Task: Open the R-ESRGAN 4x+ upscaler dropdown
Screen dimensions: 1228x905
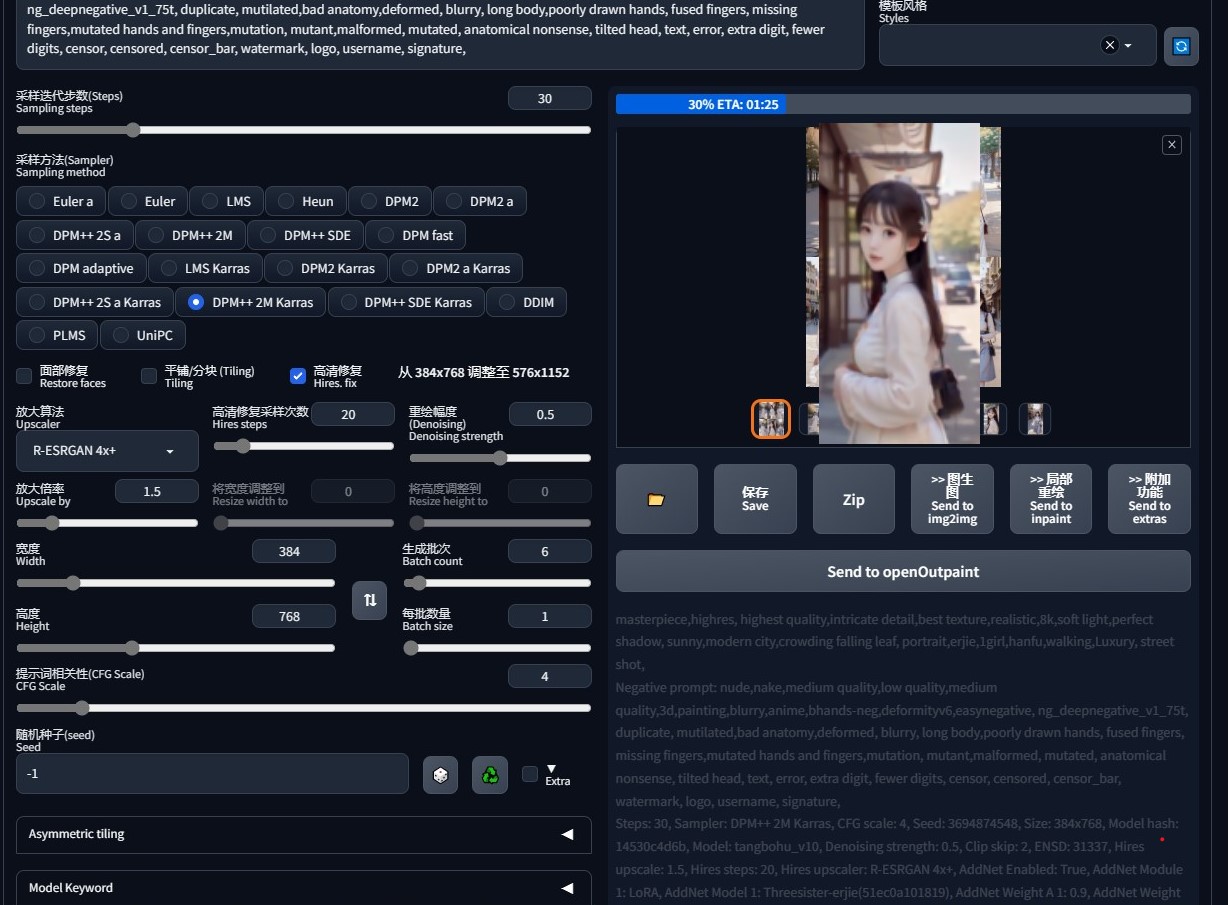Action: tap(107, 451)
